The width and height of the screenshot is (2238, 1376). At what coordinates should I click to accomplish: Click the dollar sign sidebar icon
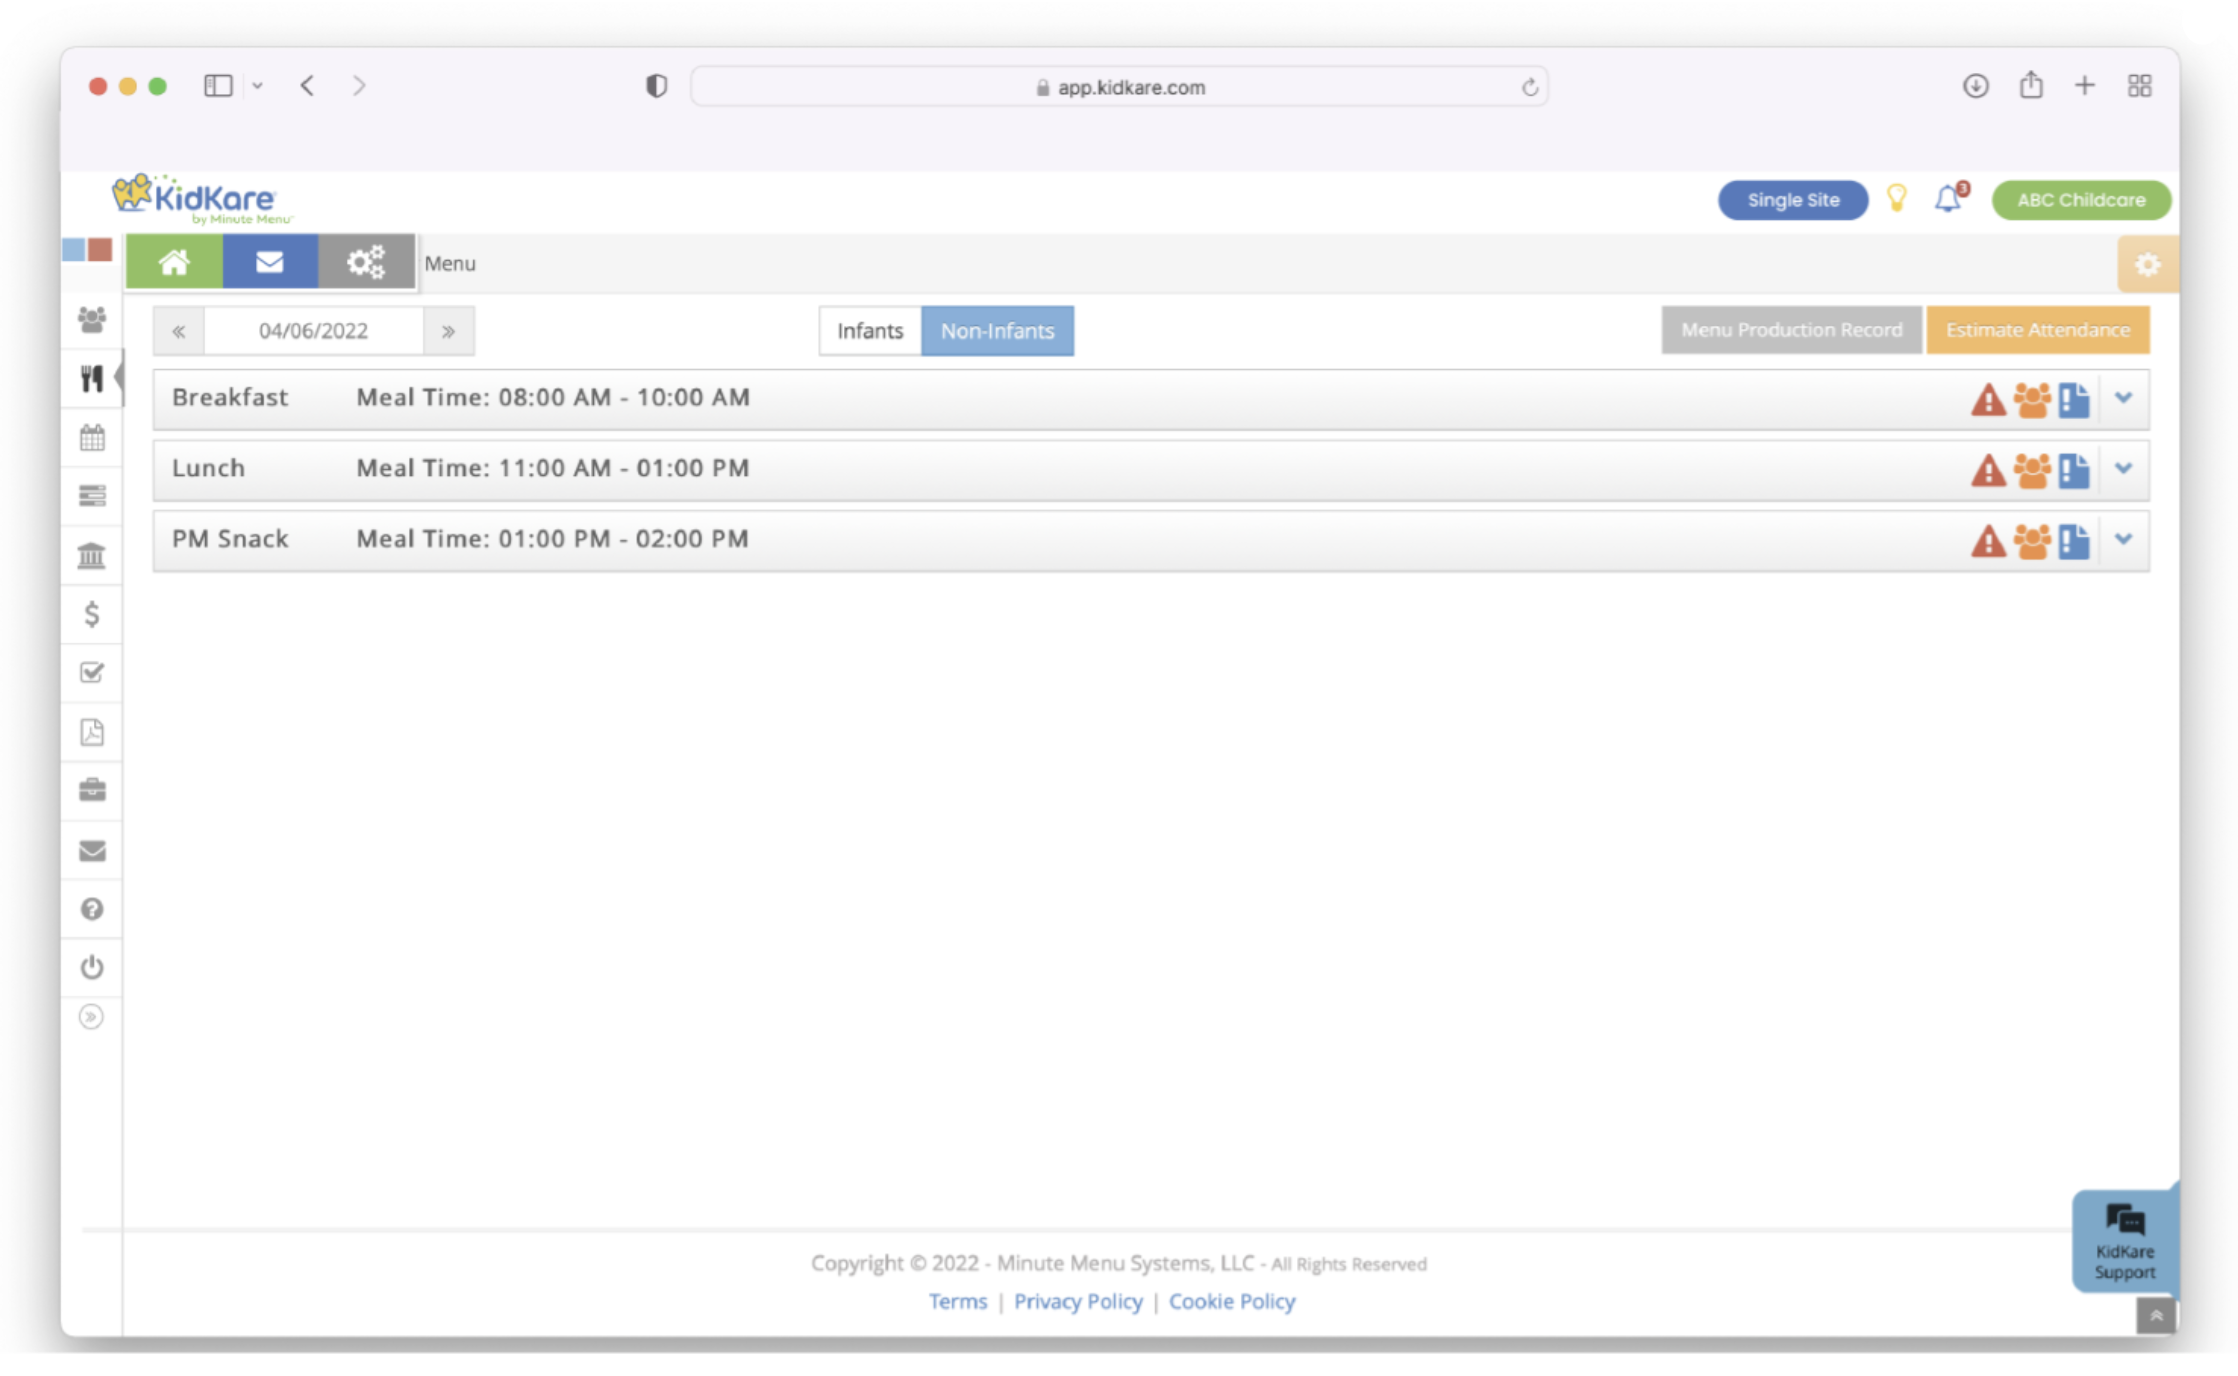[92, 614]
